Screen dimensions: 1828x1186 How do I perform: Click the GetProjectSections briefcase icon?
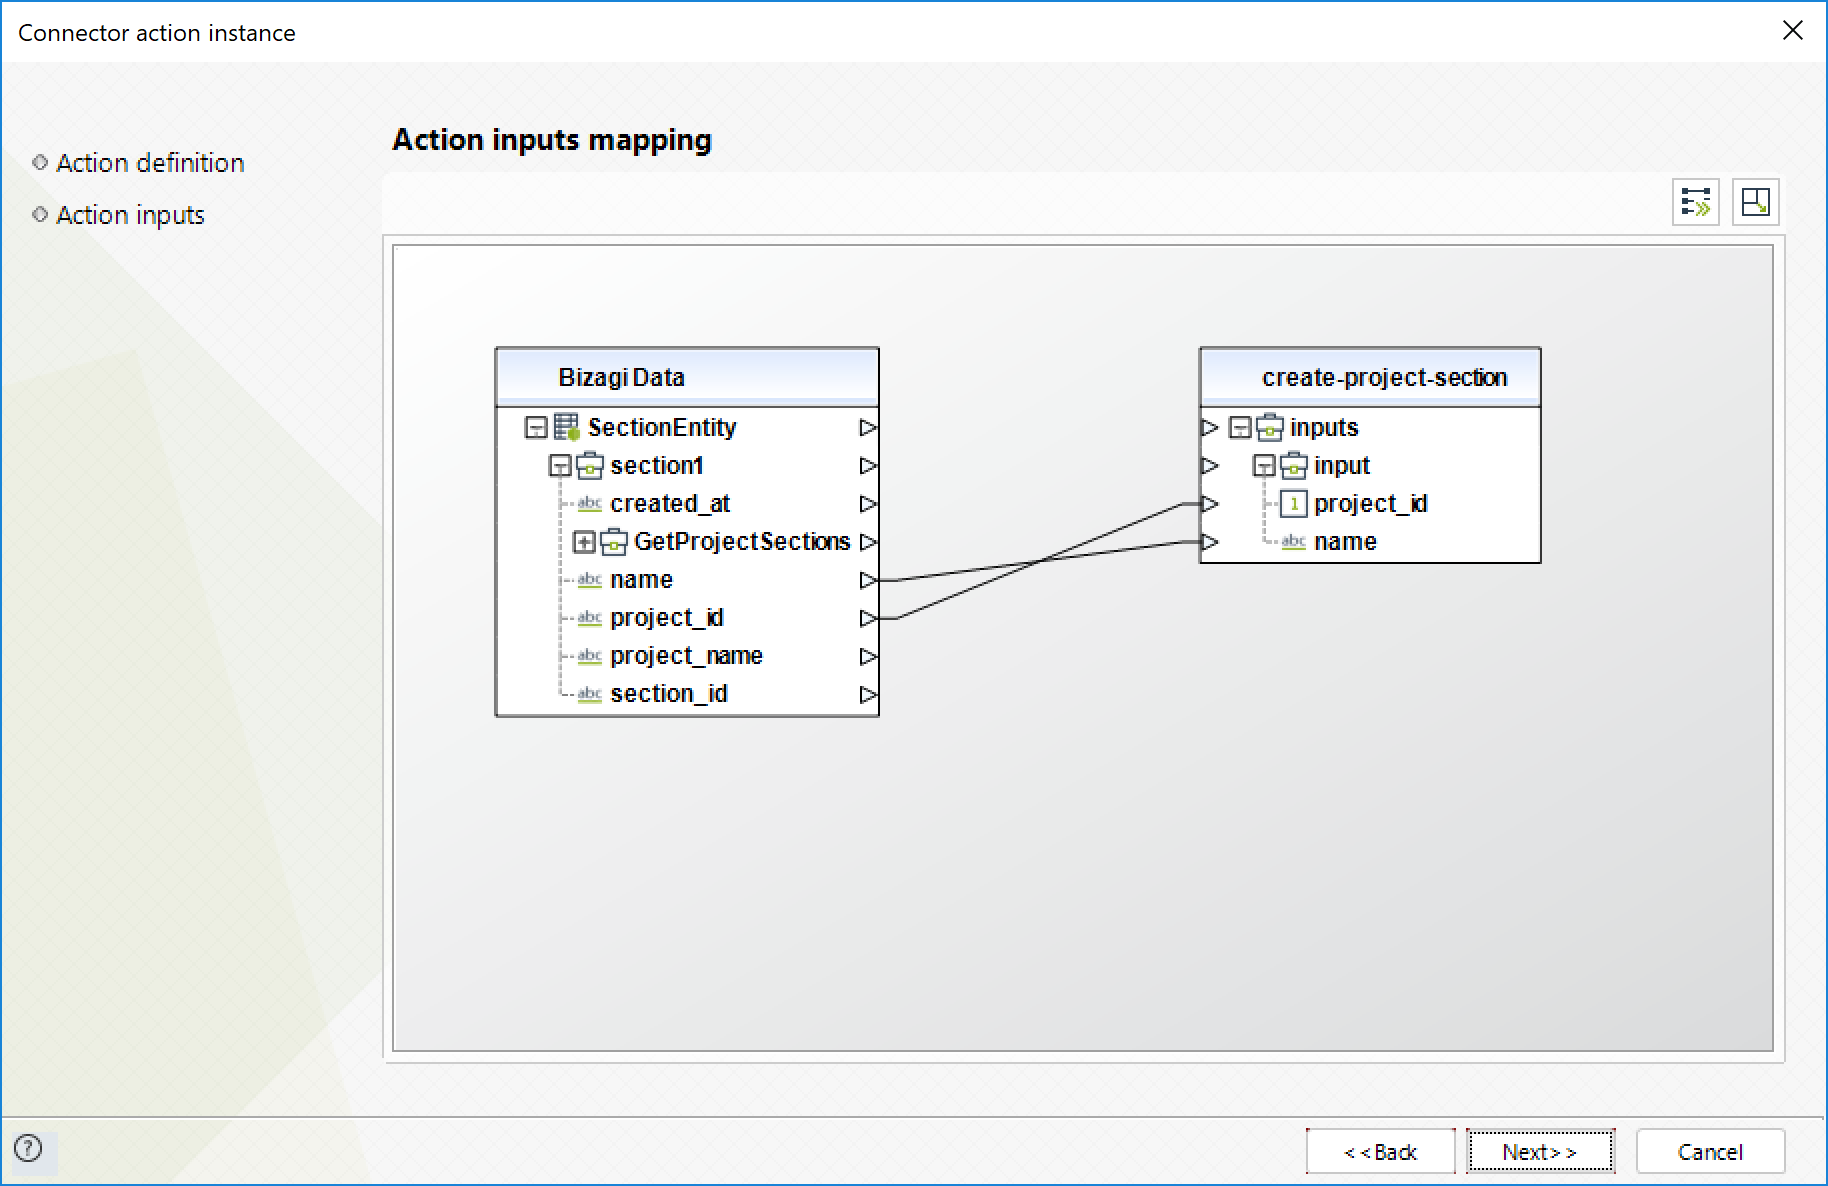click(614, 541)
